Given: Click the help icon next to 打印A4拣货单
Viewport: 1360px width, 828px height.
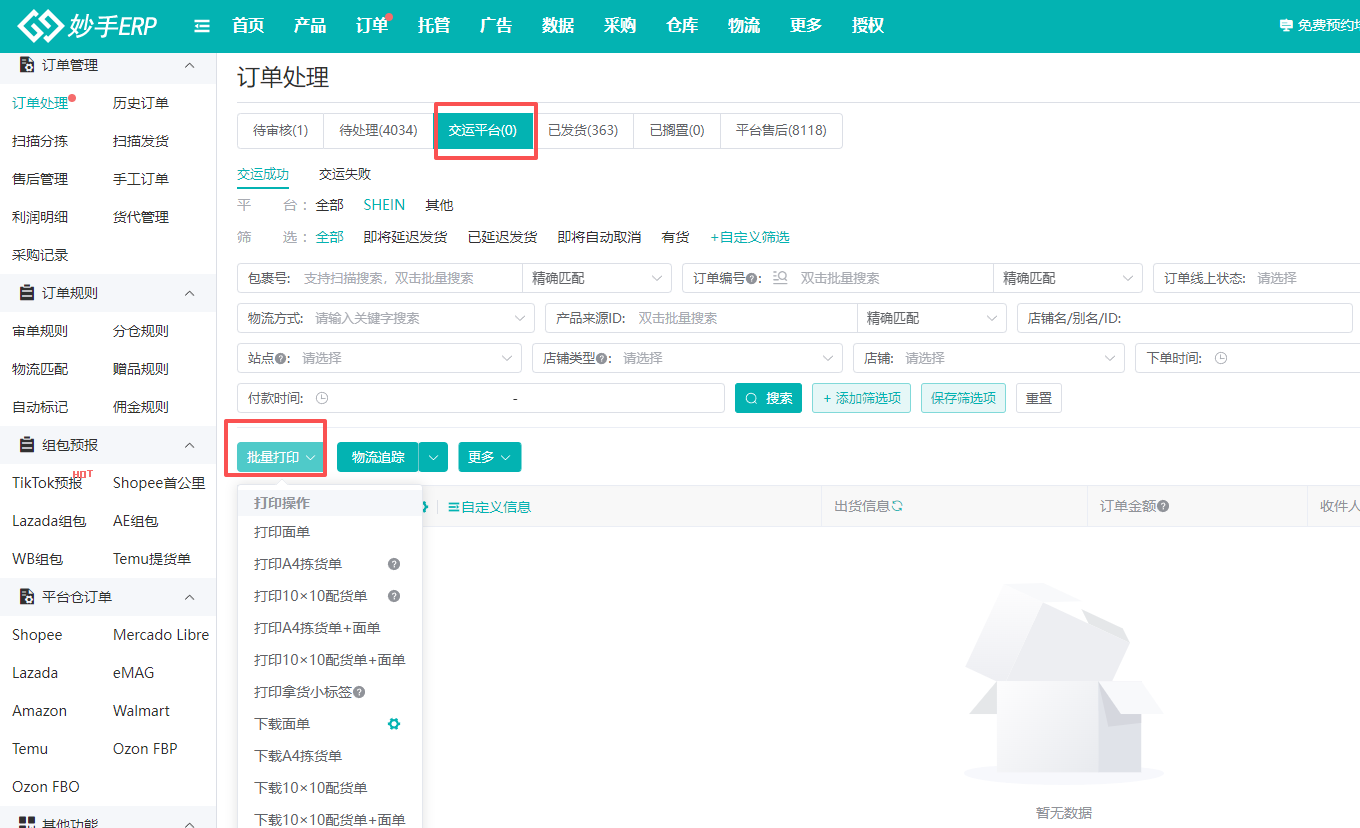Looking at the screenshot, I should click(393, 563).
